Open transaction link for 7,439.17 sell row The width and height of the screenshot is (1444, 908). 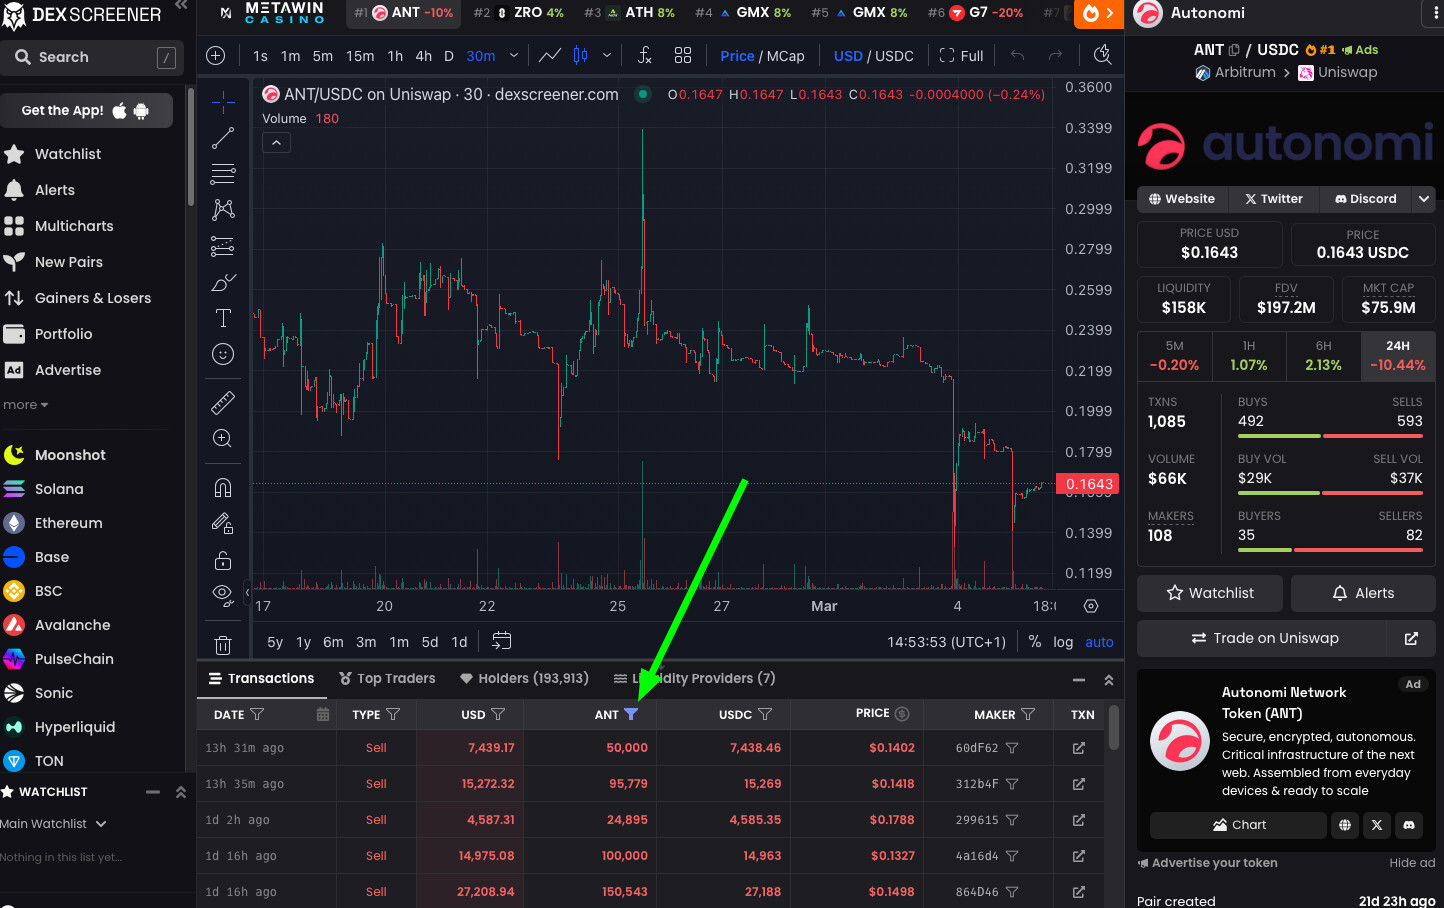click(1079, 748)
